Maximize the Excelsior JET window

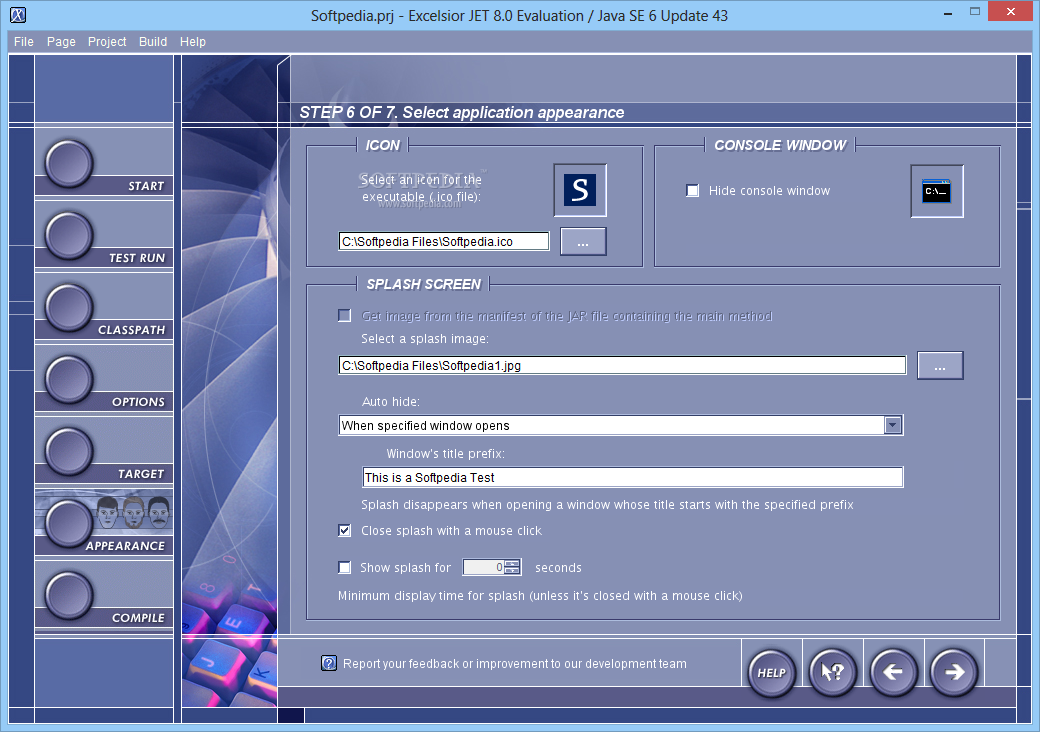(975, 12)
